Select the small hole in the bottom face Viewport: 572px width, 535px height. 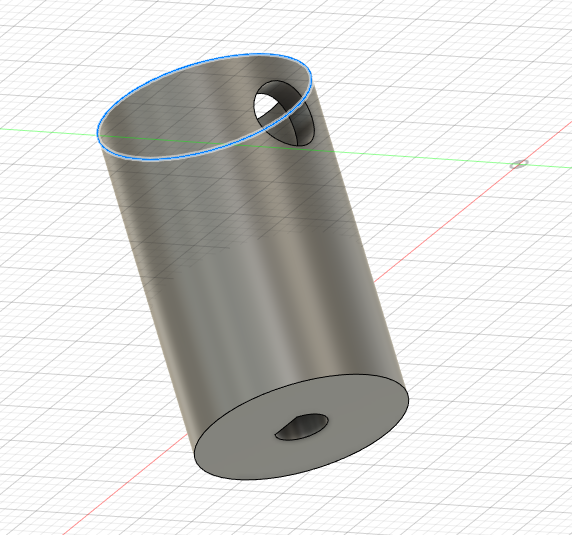pyautogui.click(x=302, y=427)
